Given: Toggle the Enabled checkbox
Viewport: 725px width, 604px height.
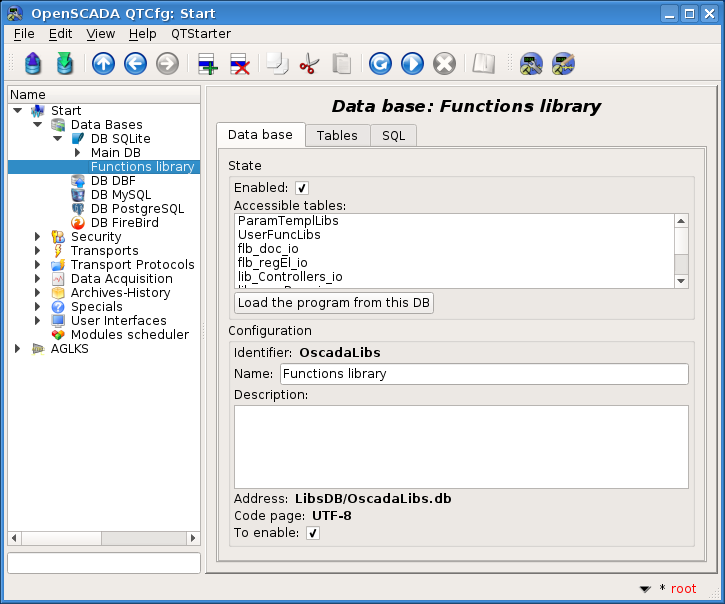Looking at the screenshot, I should click(x=302, y=188).
